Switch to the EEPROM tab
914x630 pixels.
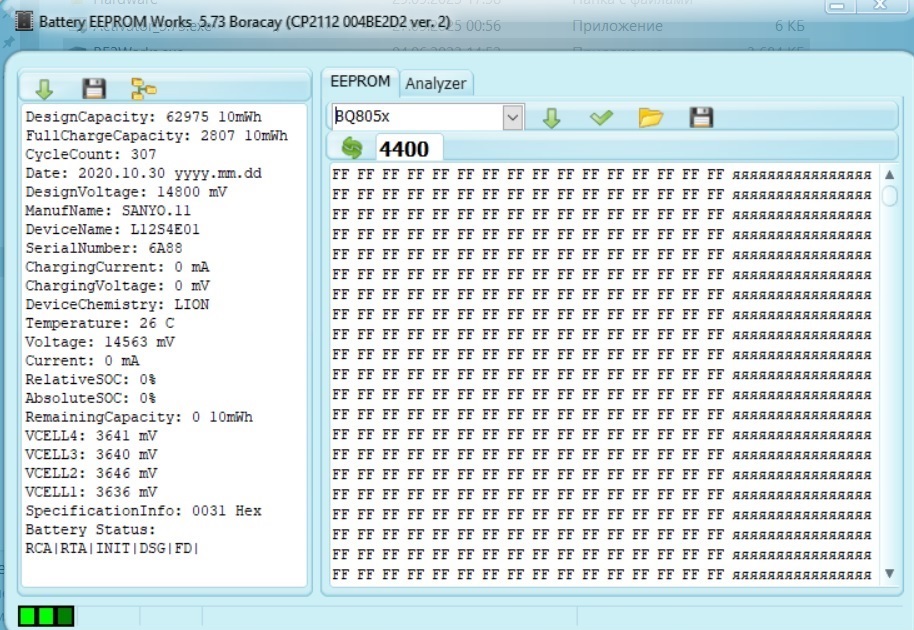point(360,82)
